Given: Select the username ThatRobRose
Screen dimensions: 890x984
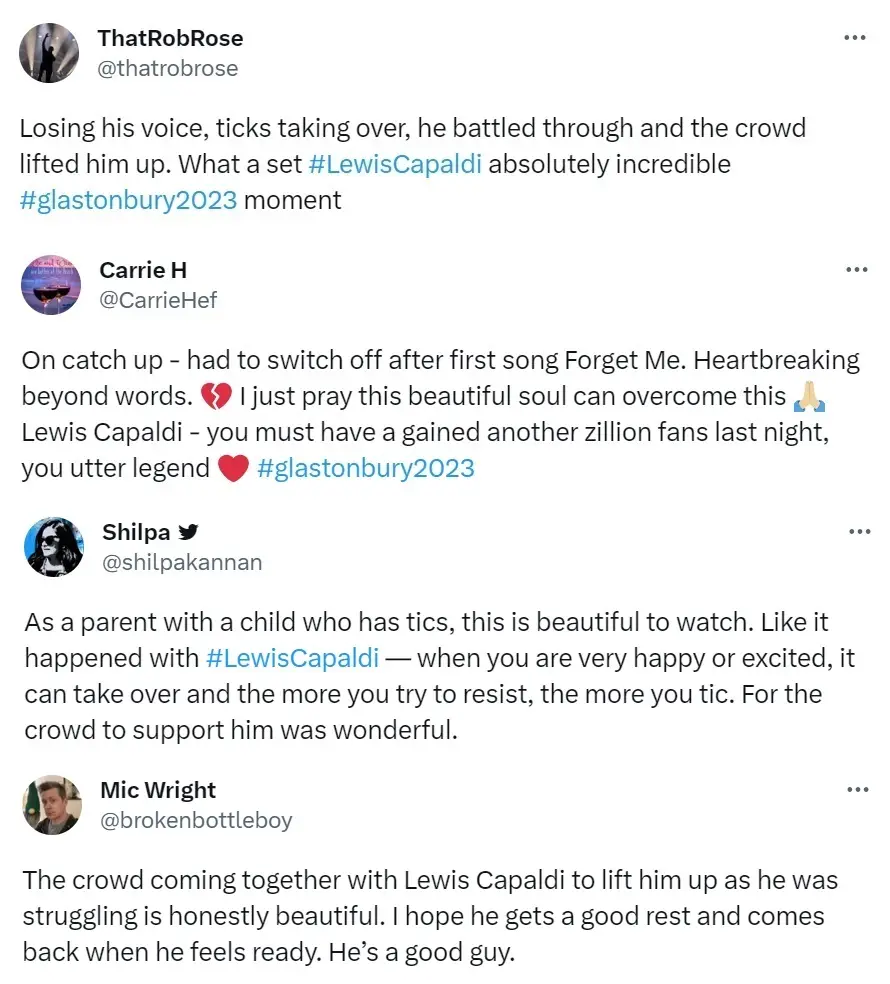Looking at the screenshot, I should 172,38.
